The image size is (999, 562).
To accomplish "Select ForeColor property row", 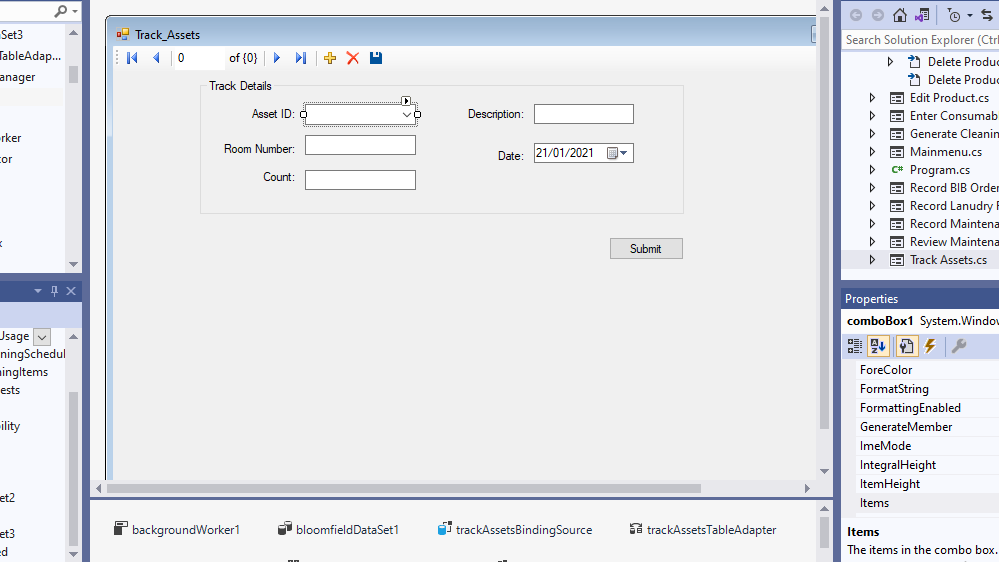I will 928,370.
